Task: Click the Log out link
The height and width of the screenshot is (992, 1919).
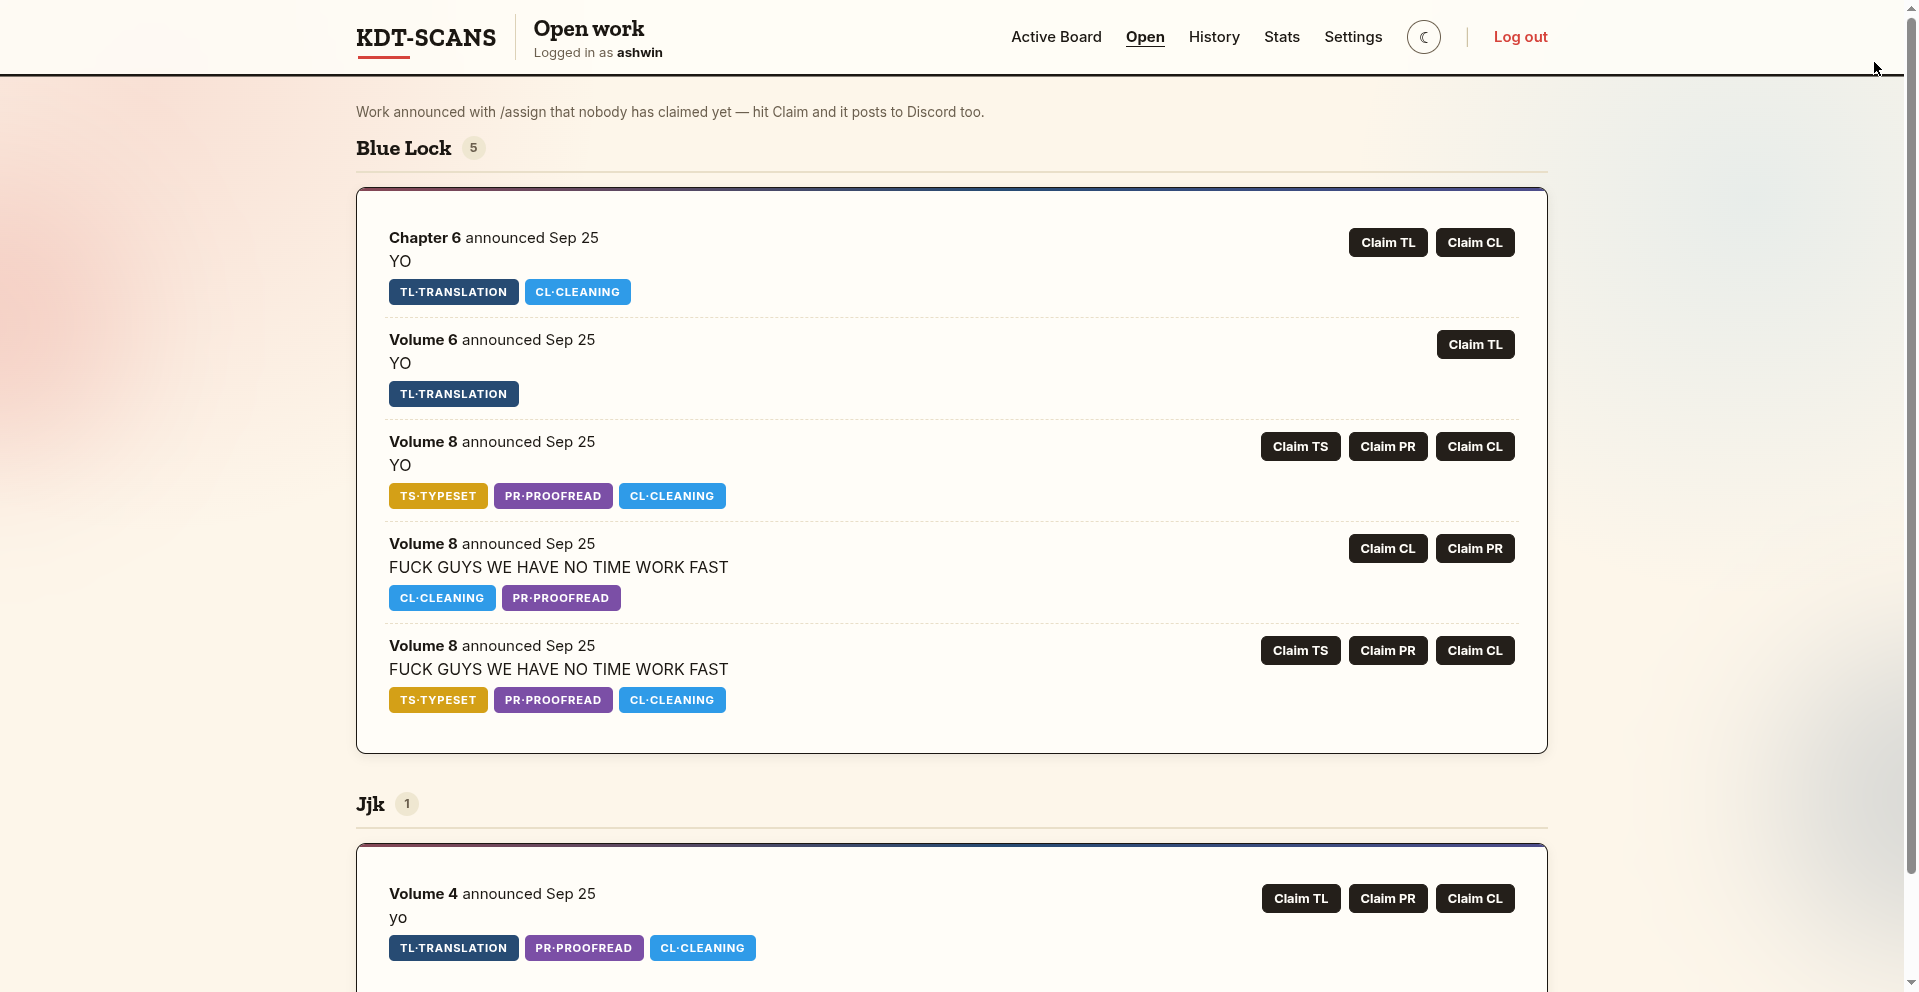Action: pos(1520,37)
